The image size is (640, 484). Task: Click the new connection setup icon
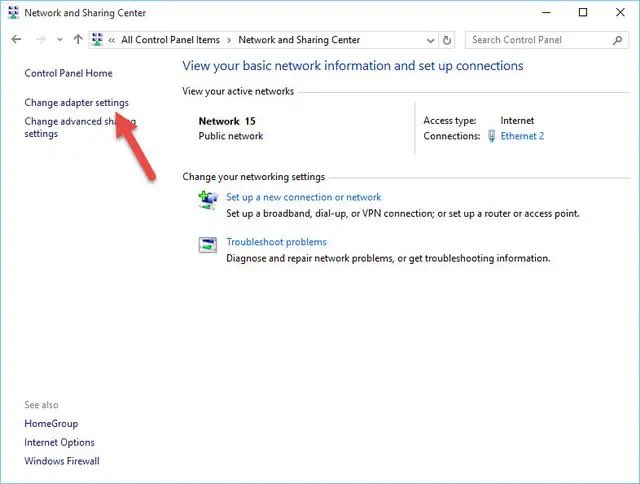tap(208, 200)
